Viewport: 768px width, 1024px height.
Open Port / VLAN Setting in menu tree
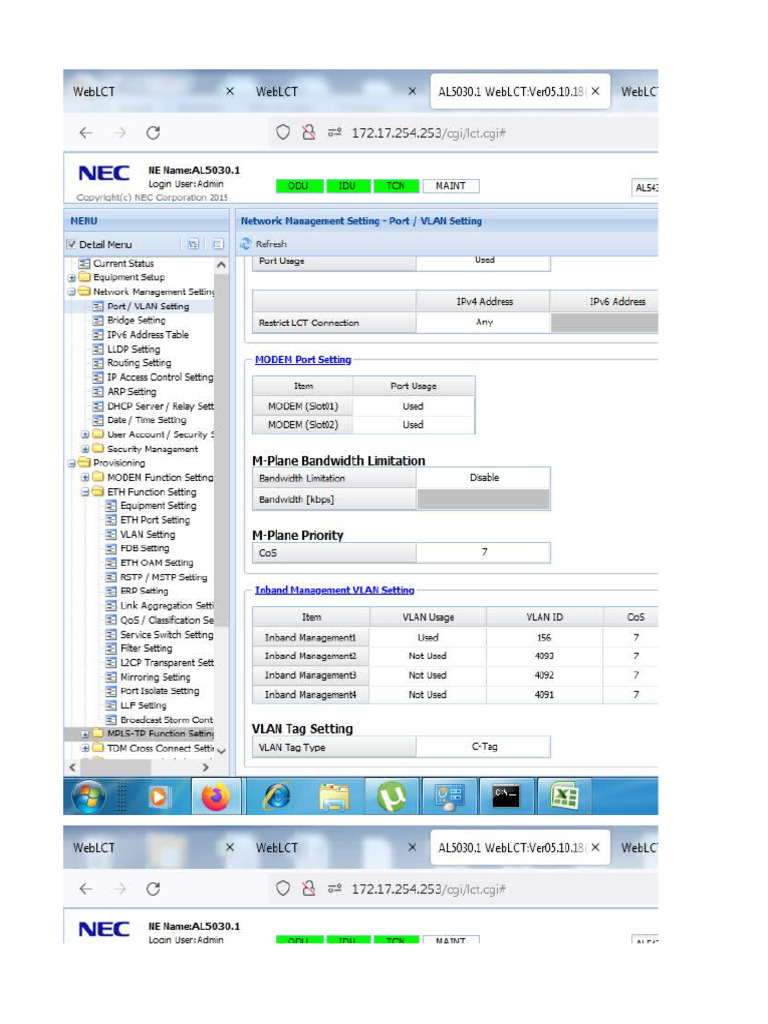148,306
